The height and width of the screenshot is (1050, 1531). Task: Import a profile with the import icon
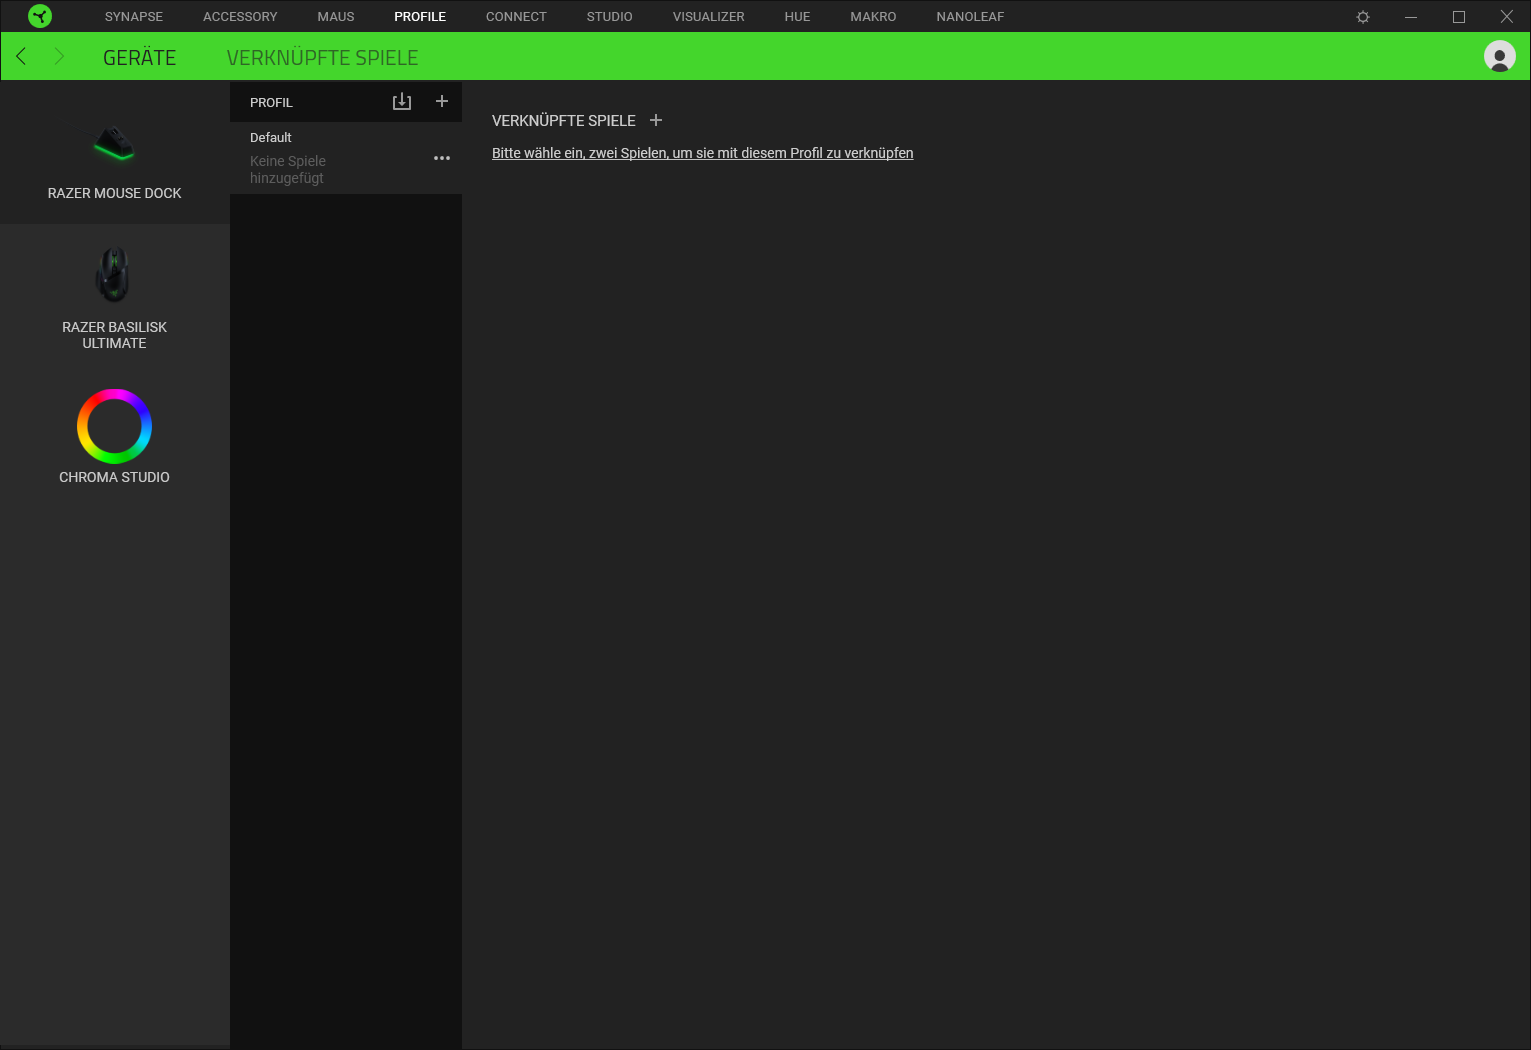(x=402, y=102)
